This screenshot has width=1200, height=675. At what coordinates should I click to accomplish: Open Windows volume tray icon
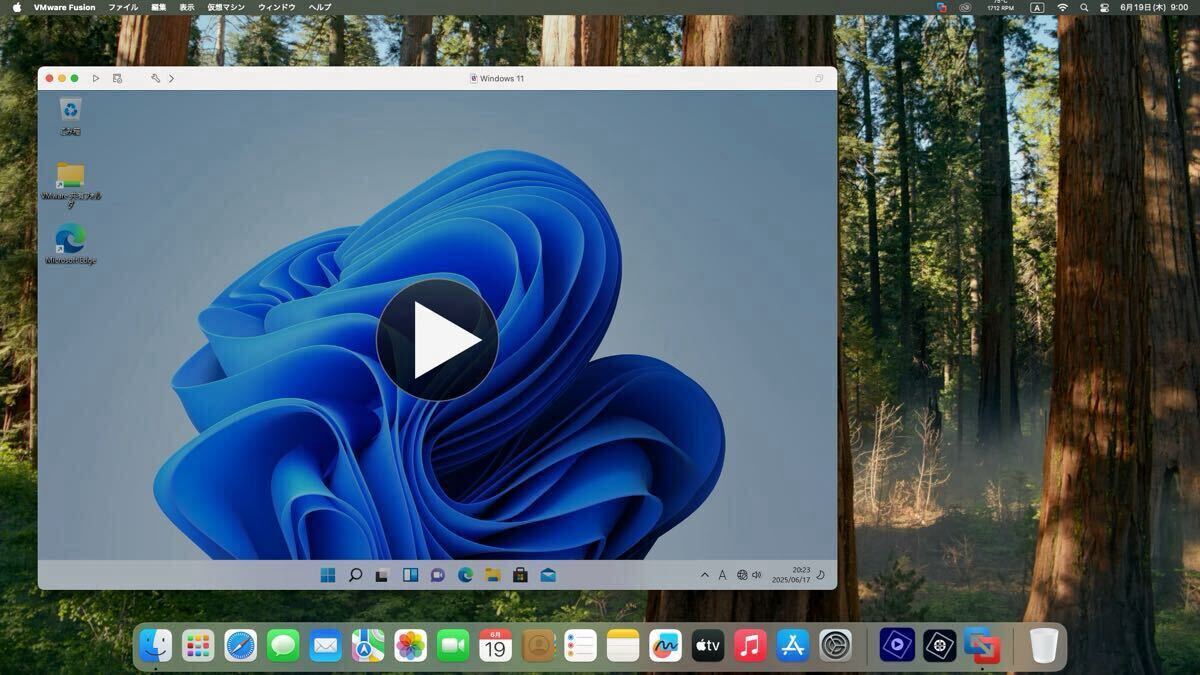pos(756,575)
